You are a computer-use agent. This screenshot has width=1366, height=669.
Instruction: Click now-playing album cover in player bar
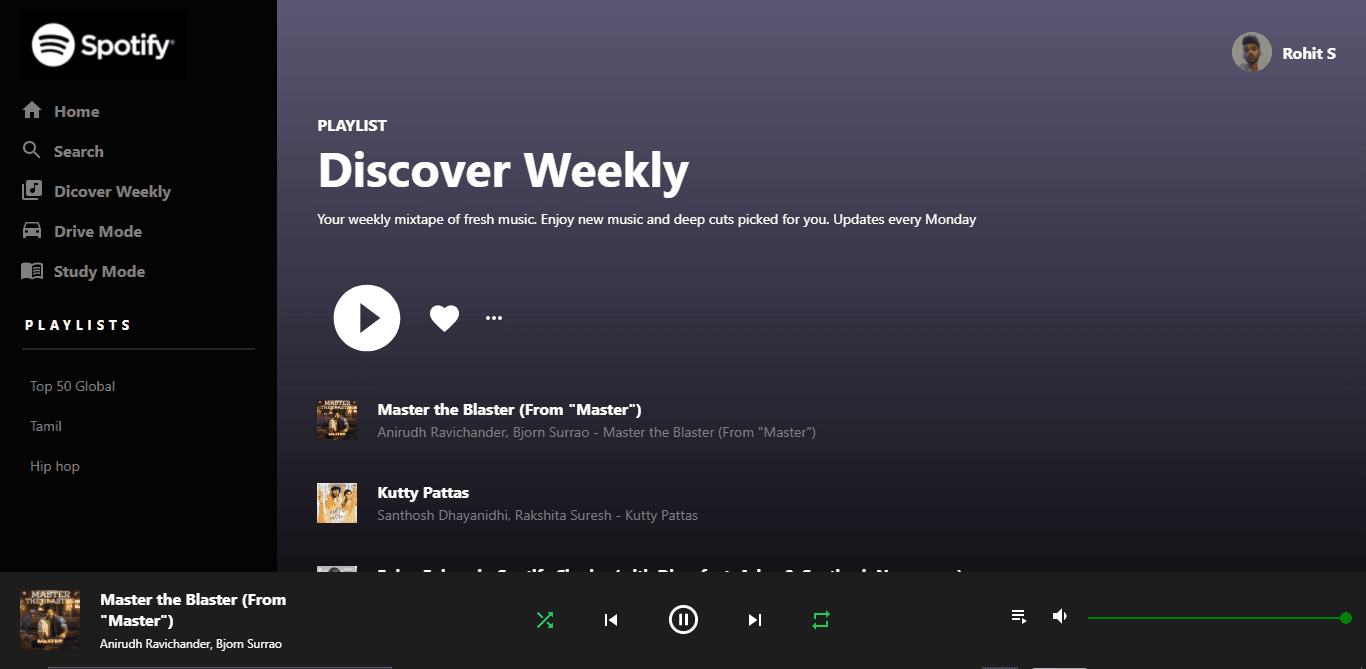pyautogui.click(x=50, y=620)
